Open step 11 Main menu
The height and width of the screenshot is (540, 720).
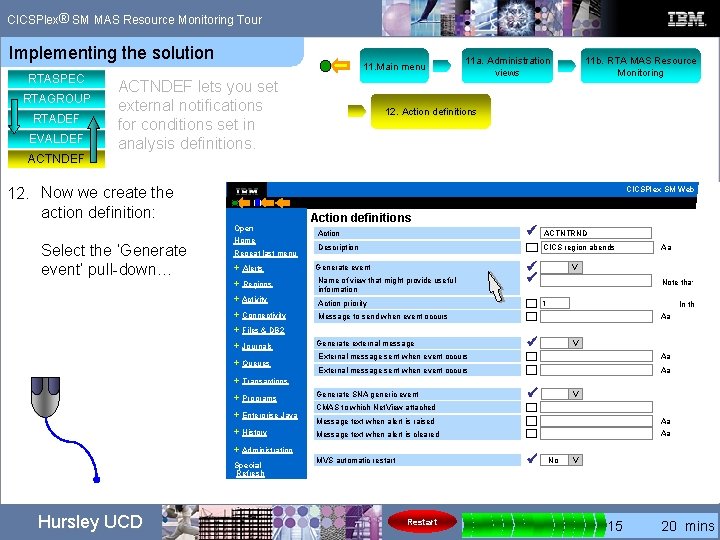394,66
